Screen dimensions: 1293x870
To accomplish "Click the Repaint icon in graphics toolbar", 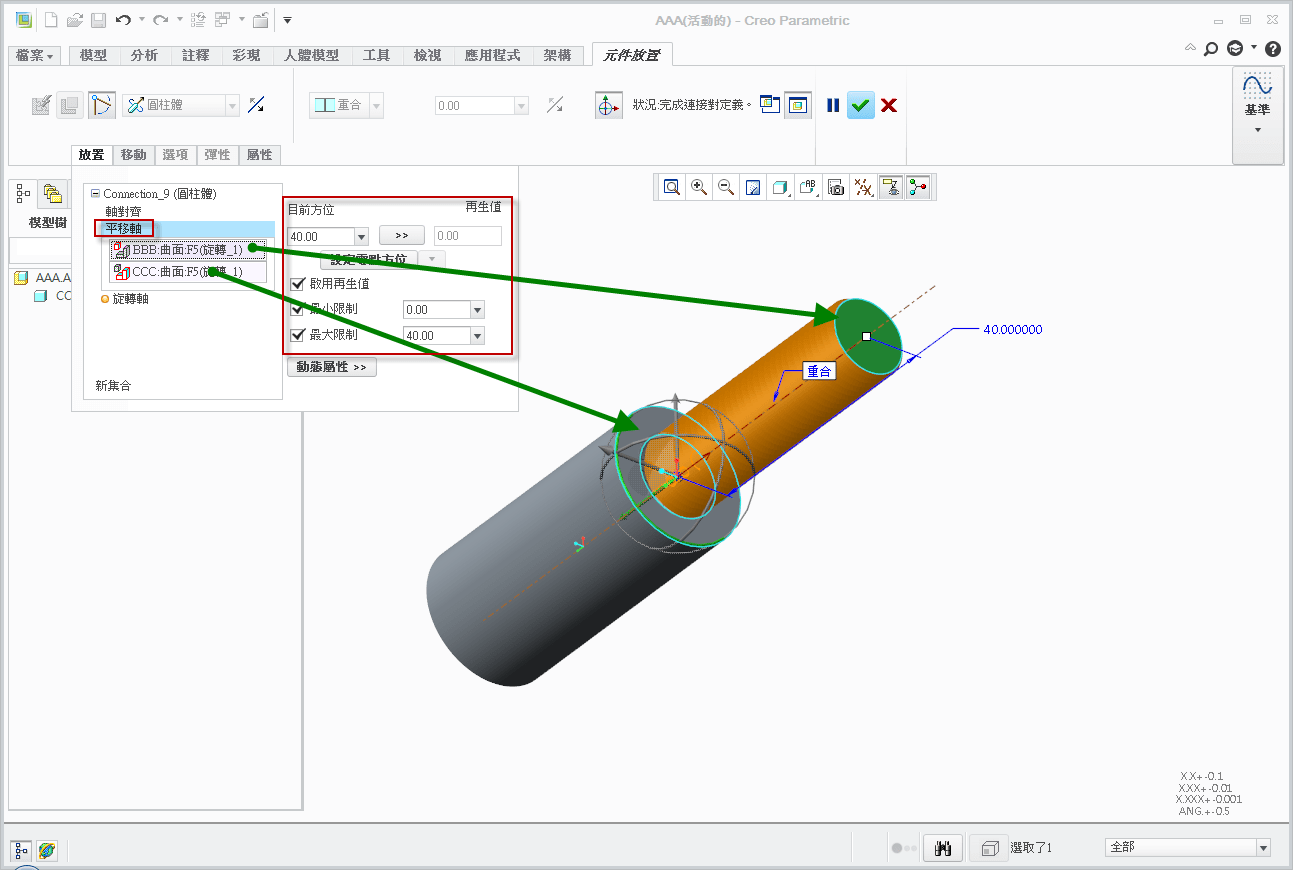I will (754, 187).
